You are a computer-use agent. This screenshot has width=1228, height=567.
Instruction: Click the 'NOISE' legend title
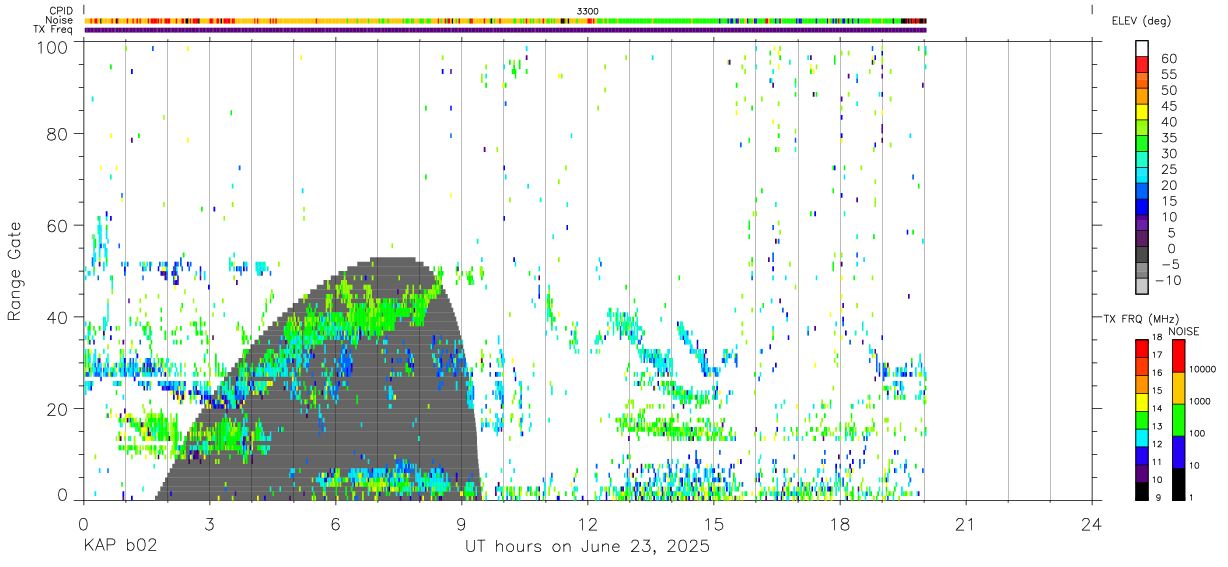1183,331
